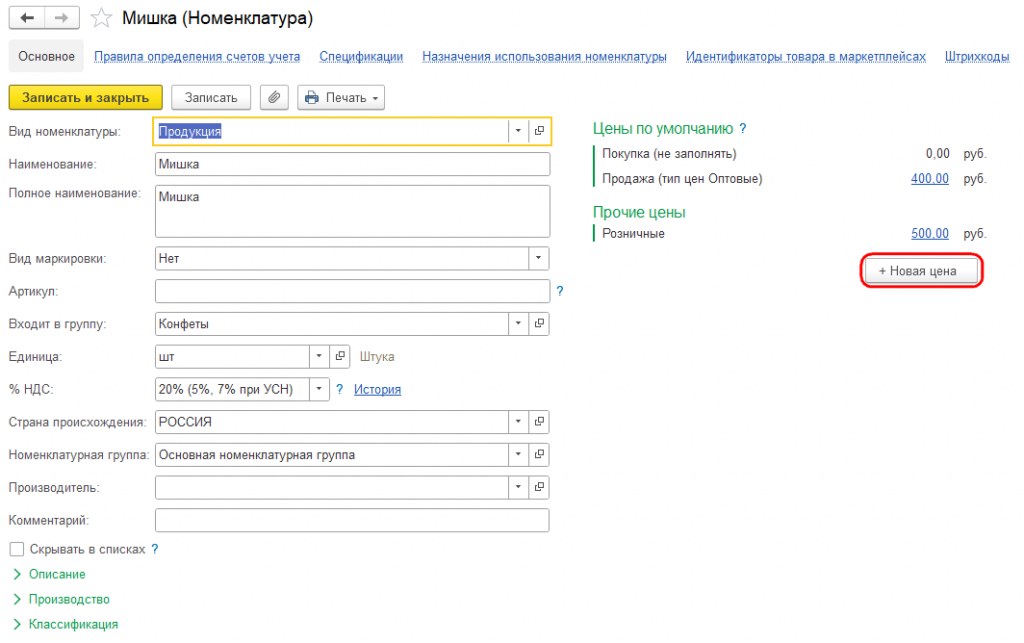Go forward with the right arrow button

pos(62,18)
